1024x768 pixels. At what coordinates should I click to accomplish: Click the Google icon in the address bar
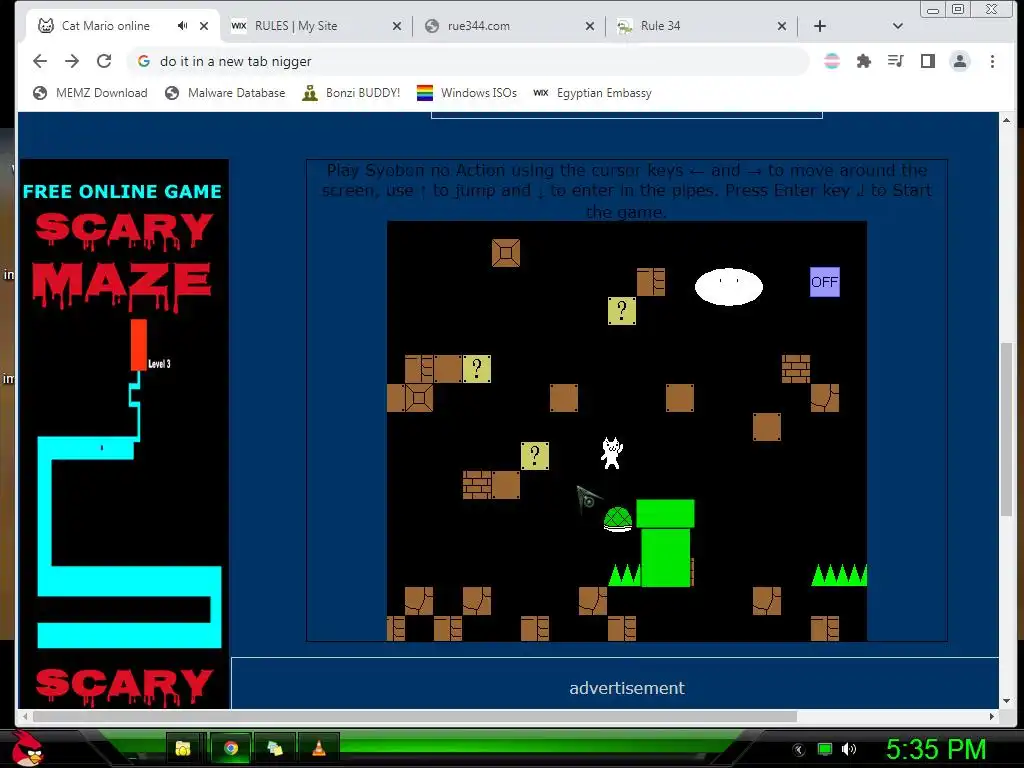click(x=144, y=61)
